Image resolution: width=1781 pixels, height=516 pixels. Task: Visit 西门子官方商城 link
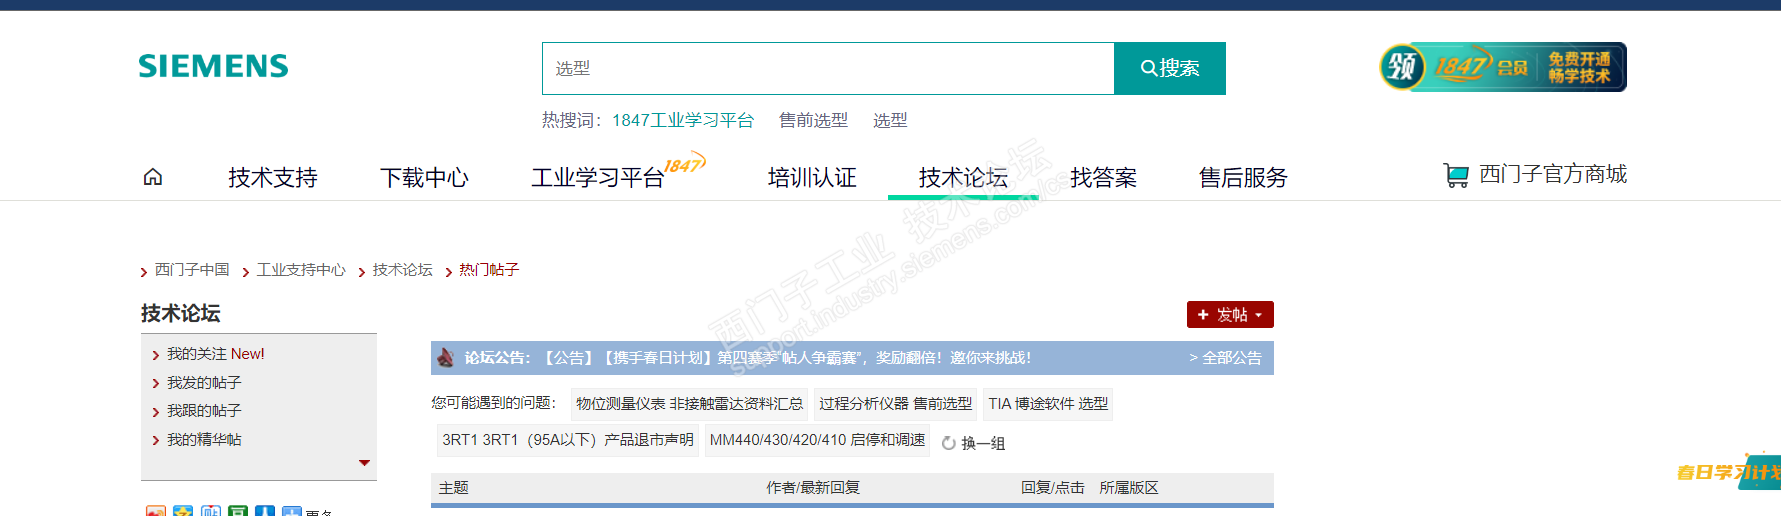(1553, 174)
